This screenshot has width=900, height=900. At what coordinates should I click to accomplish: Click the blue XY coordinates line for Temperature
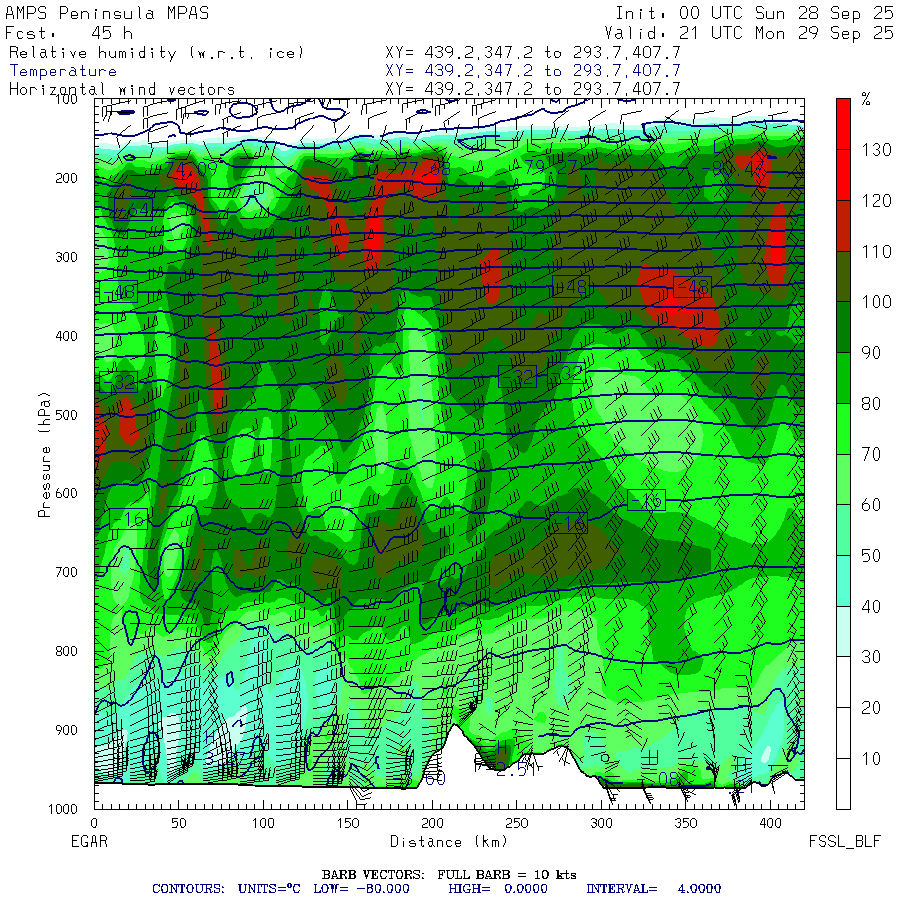click(x=533, y=71)
